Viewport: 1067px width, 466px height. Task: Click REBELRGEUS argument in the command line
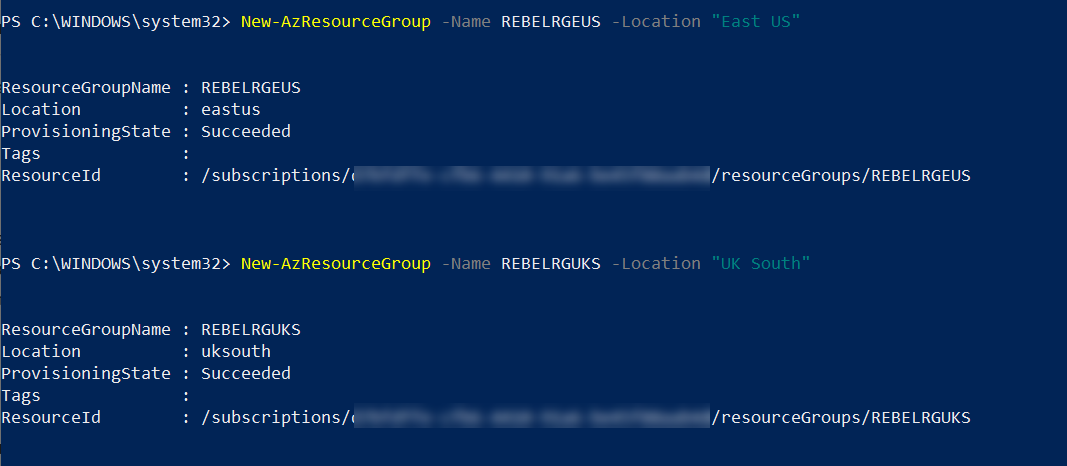point(551,22)
